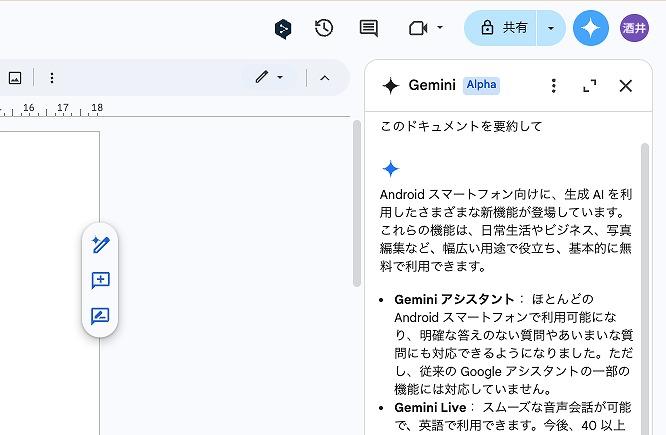Click the dark hexagon extension icon
Screen dimensions: 666x435
click(x=283, y=29)
